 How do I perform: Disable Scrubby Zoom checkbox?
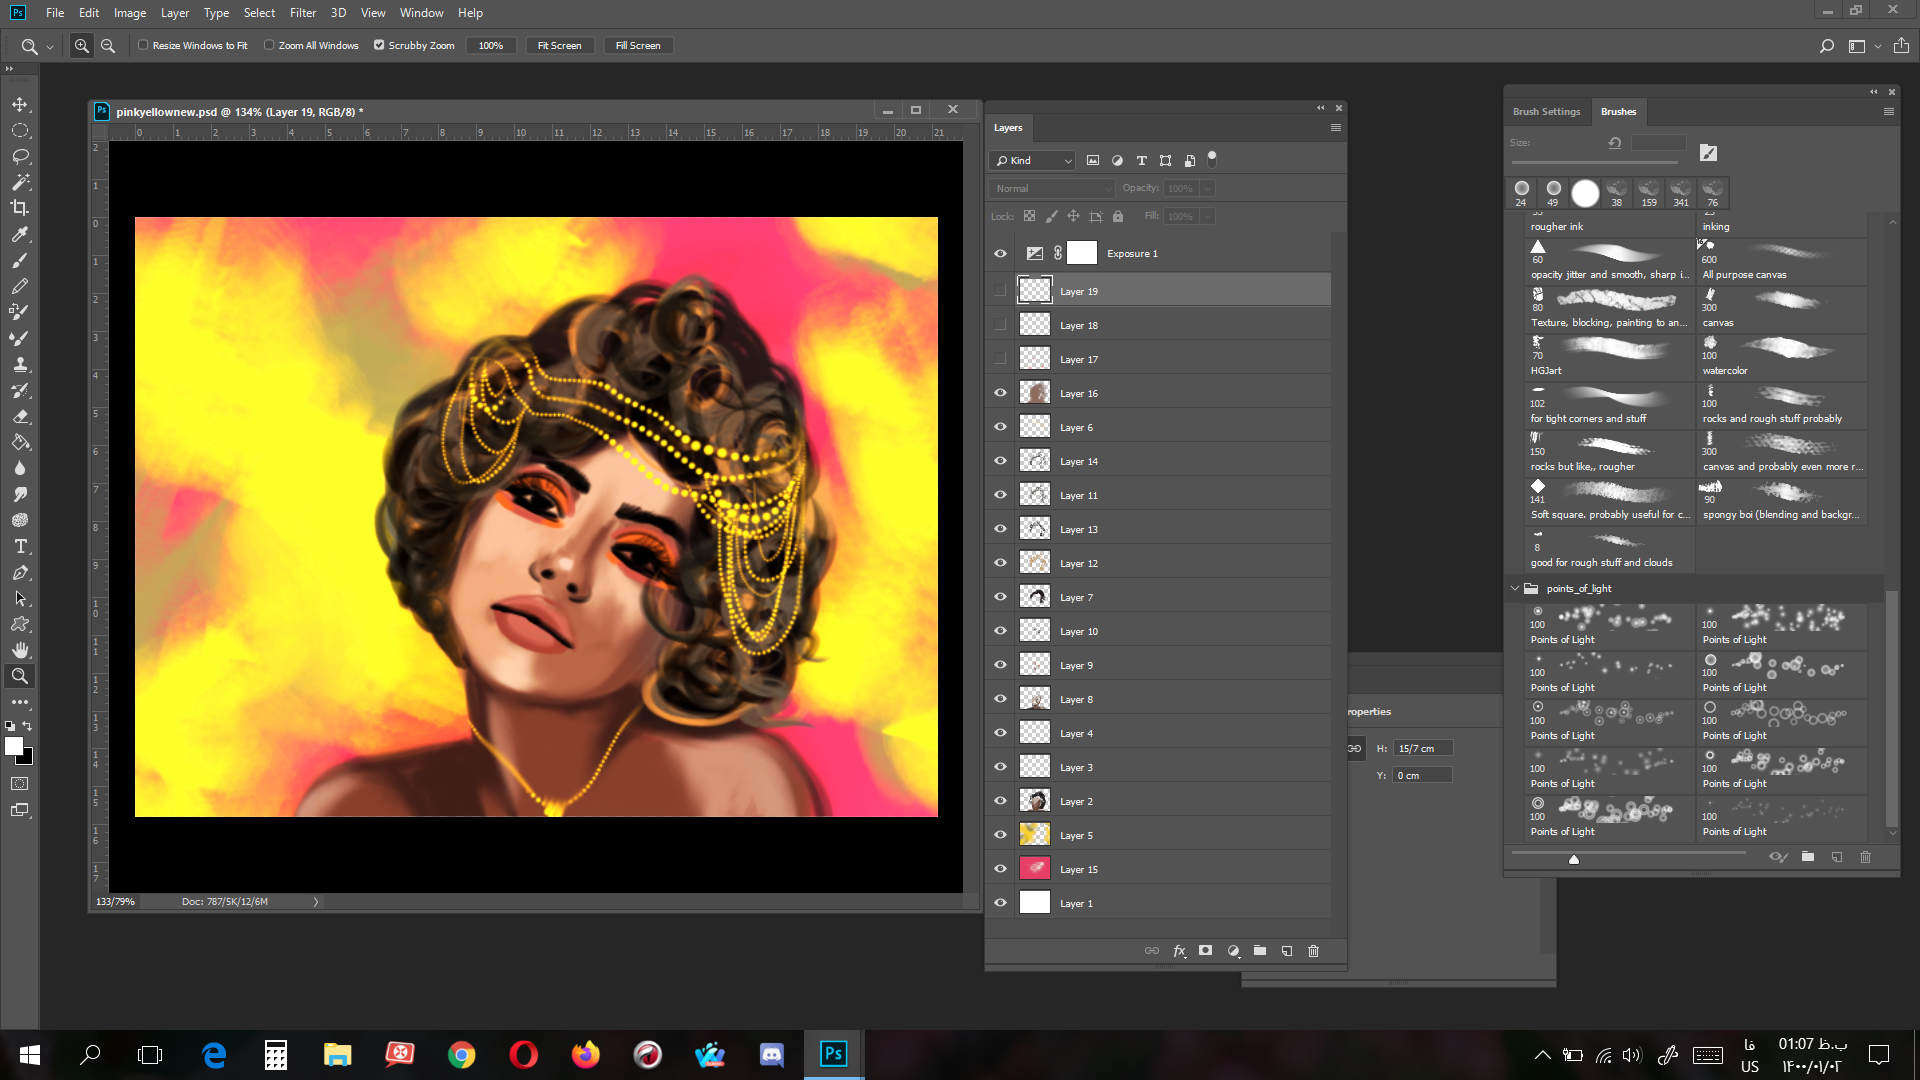click(379, 45)
